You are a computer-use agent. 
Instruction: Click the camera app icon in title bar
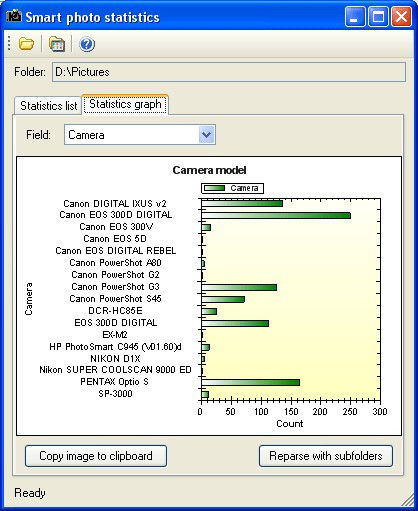[x=14, y=16]
